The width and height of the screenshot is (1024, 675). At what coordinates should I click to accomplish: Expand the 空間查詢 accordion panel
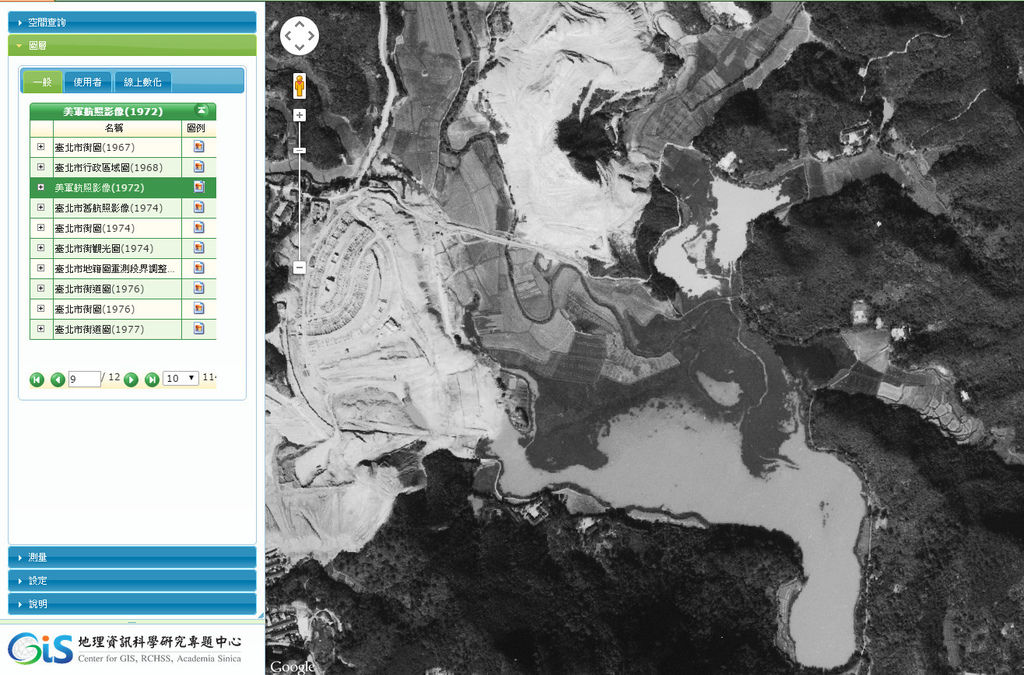(132, 22)
